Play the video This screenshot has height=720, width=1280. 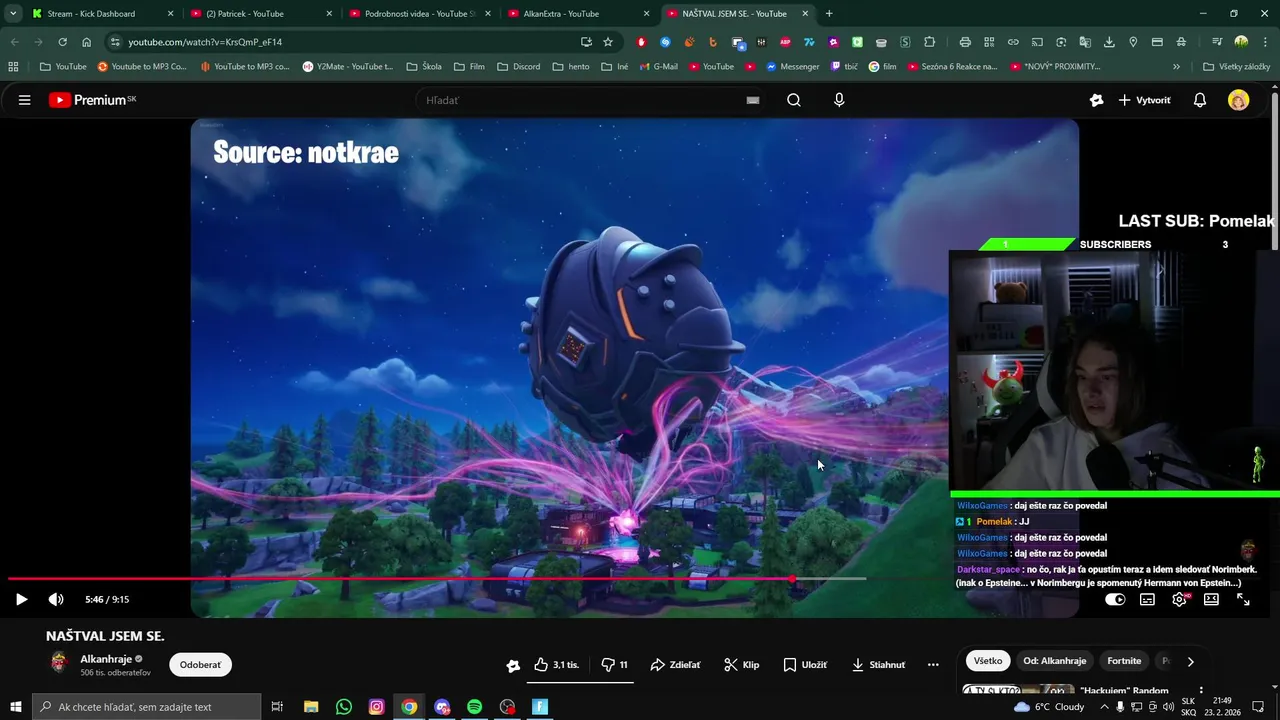pyautogui.click(x=21, y=599)
